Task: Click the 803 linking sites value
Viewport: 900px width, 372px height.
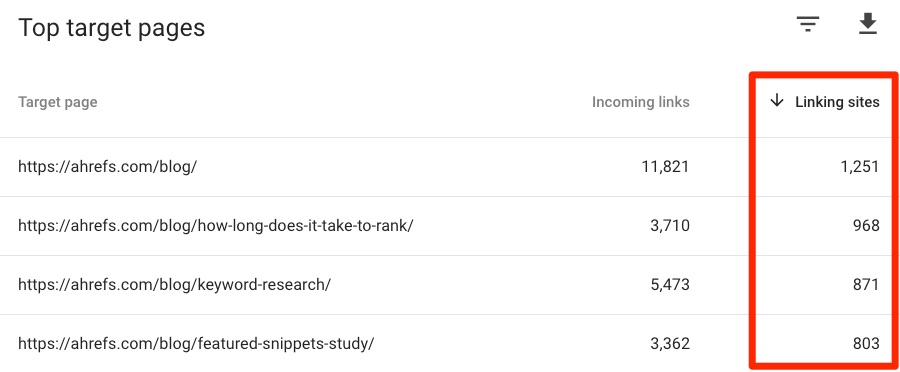Action: pyautogui.click(x=866, y=344)
